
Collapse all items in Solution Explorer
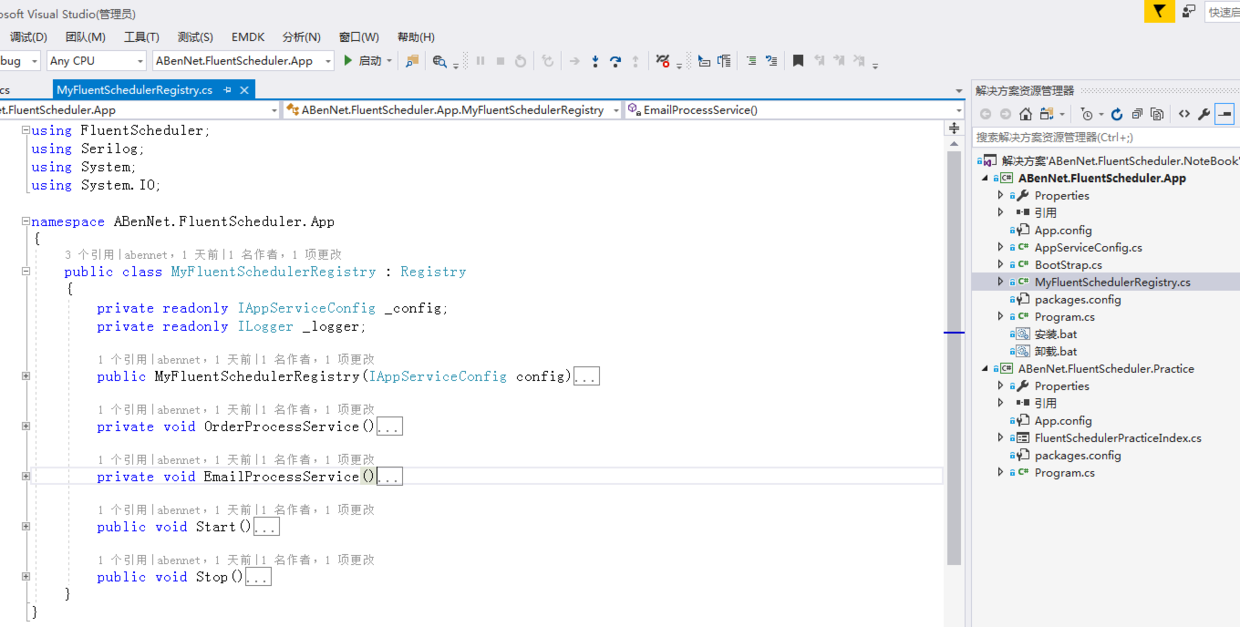click(x=1137, y=114)
